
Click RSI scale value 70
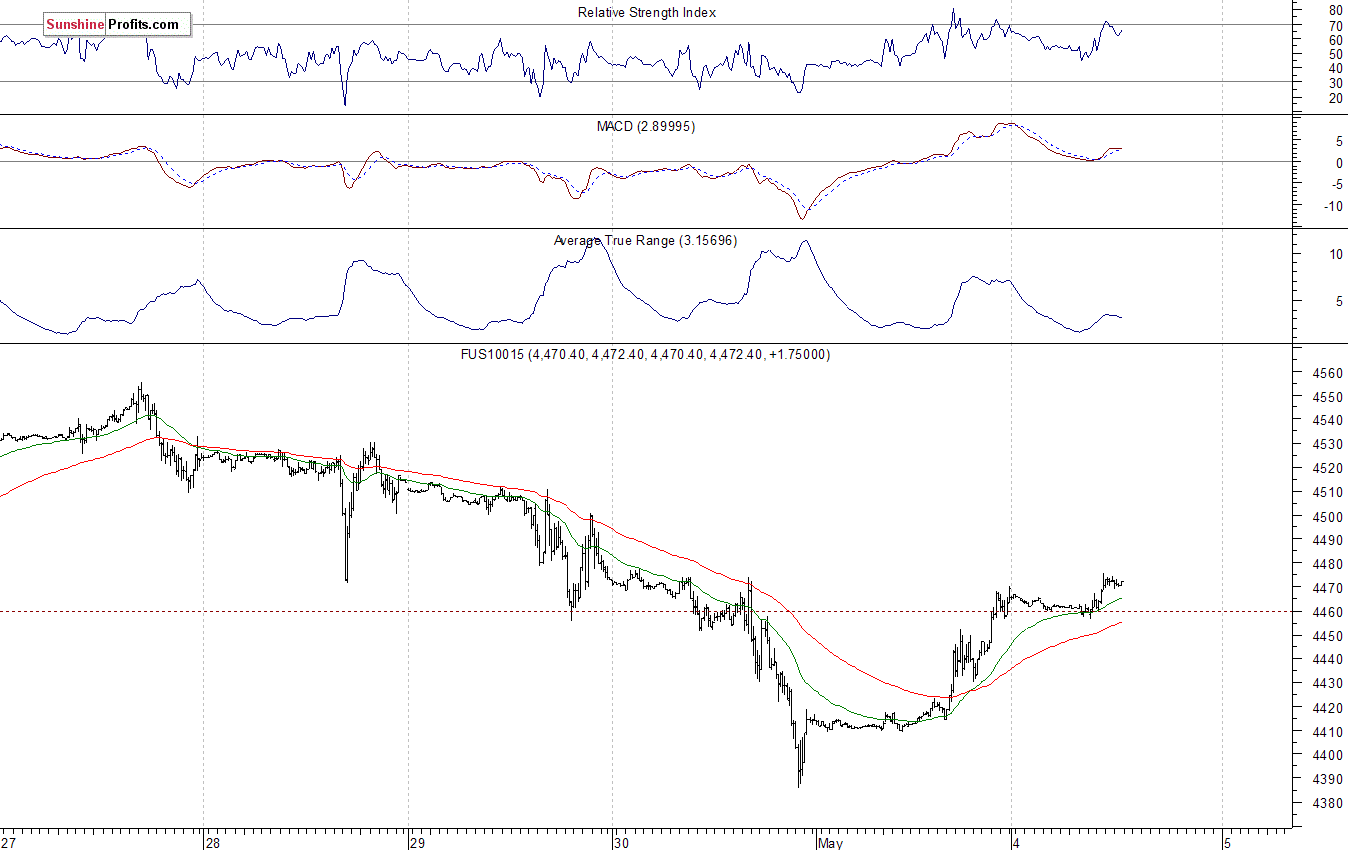tap(1335, 26)
